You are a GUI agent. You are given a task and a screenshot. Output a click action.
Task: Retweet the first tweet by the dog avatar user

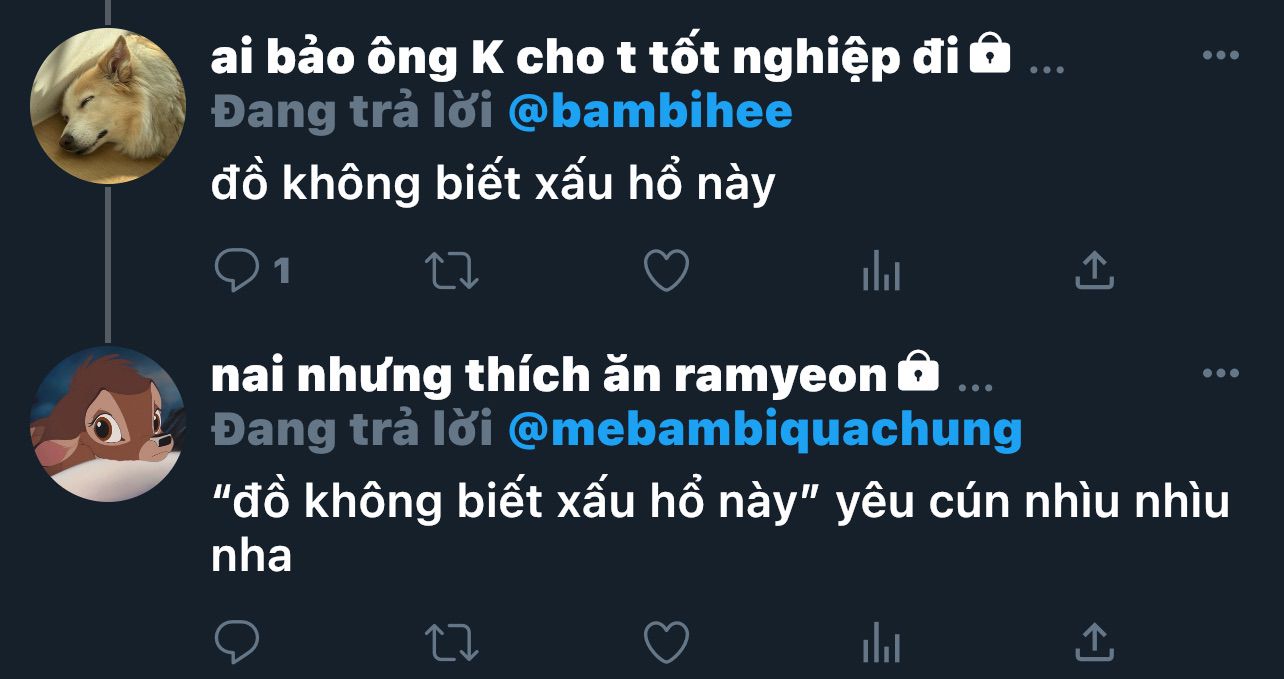[x=452, y=271]
